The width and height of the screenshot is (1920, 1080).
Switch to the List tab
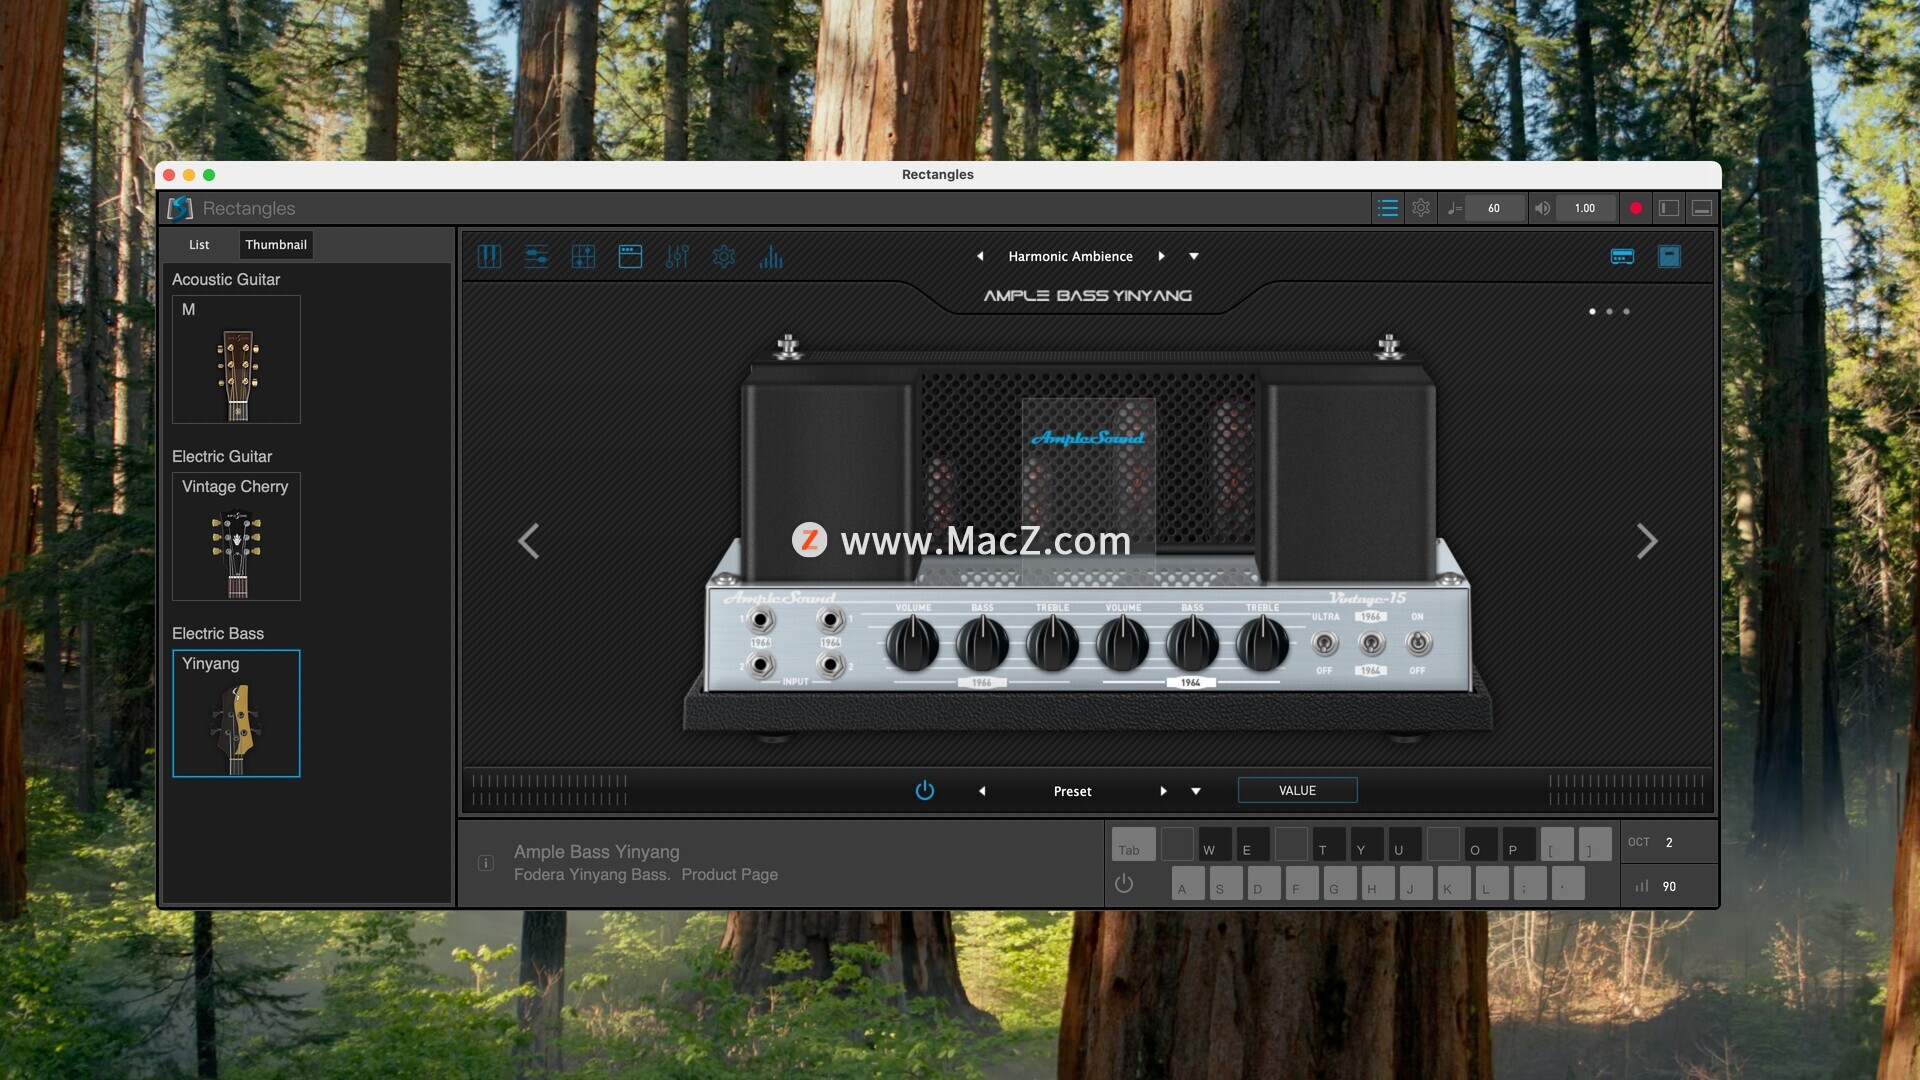199,245
